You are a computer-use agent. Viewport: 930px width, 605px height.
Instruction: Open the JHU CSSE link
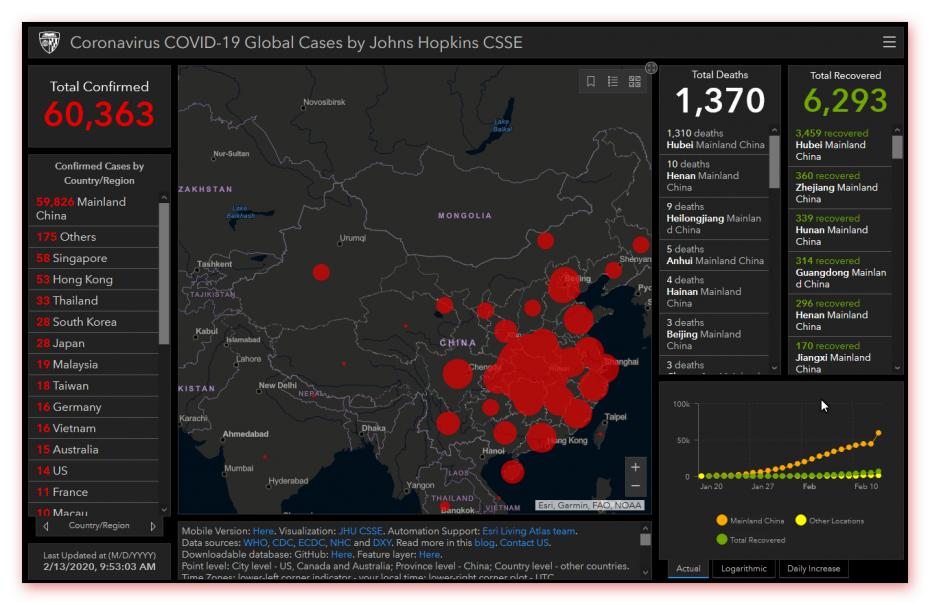[x=361, y=531]
